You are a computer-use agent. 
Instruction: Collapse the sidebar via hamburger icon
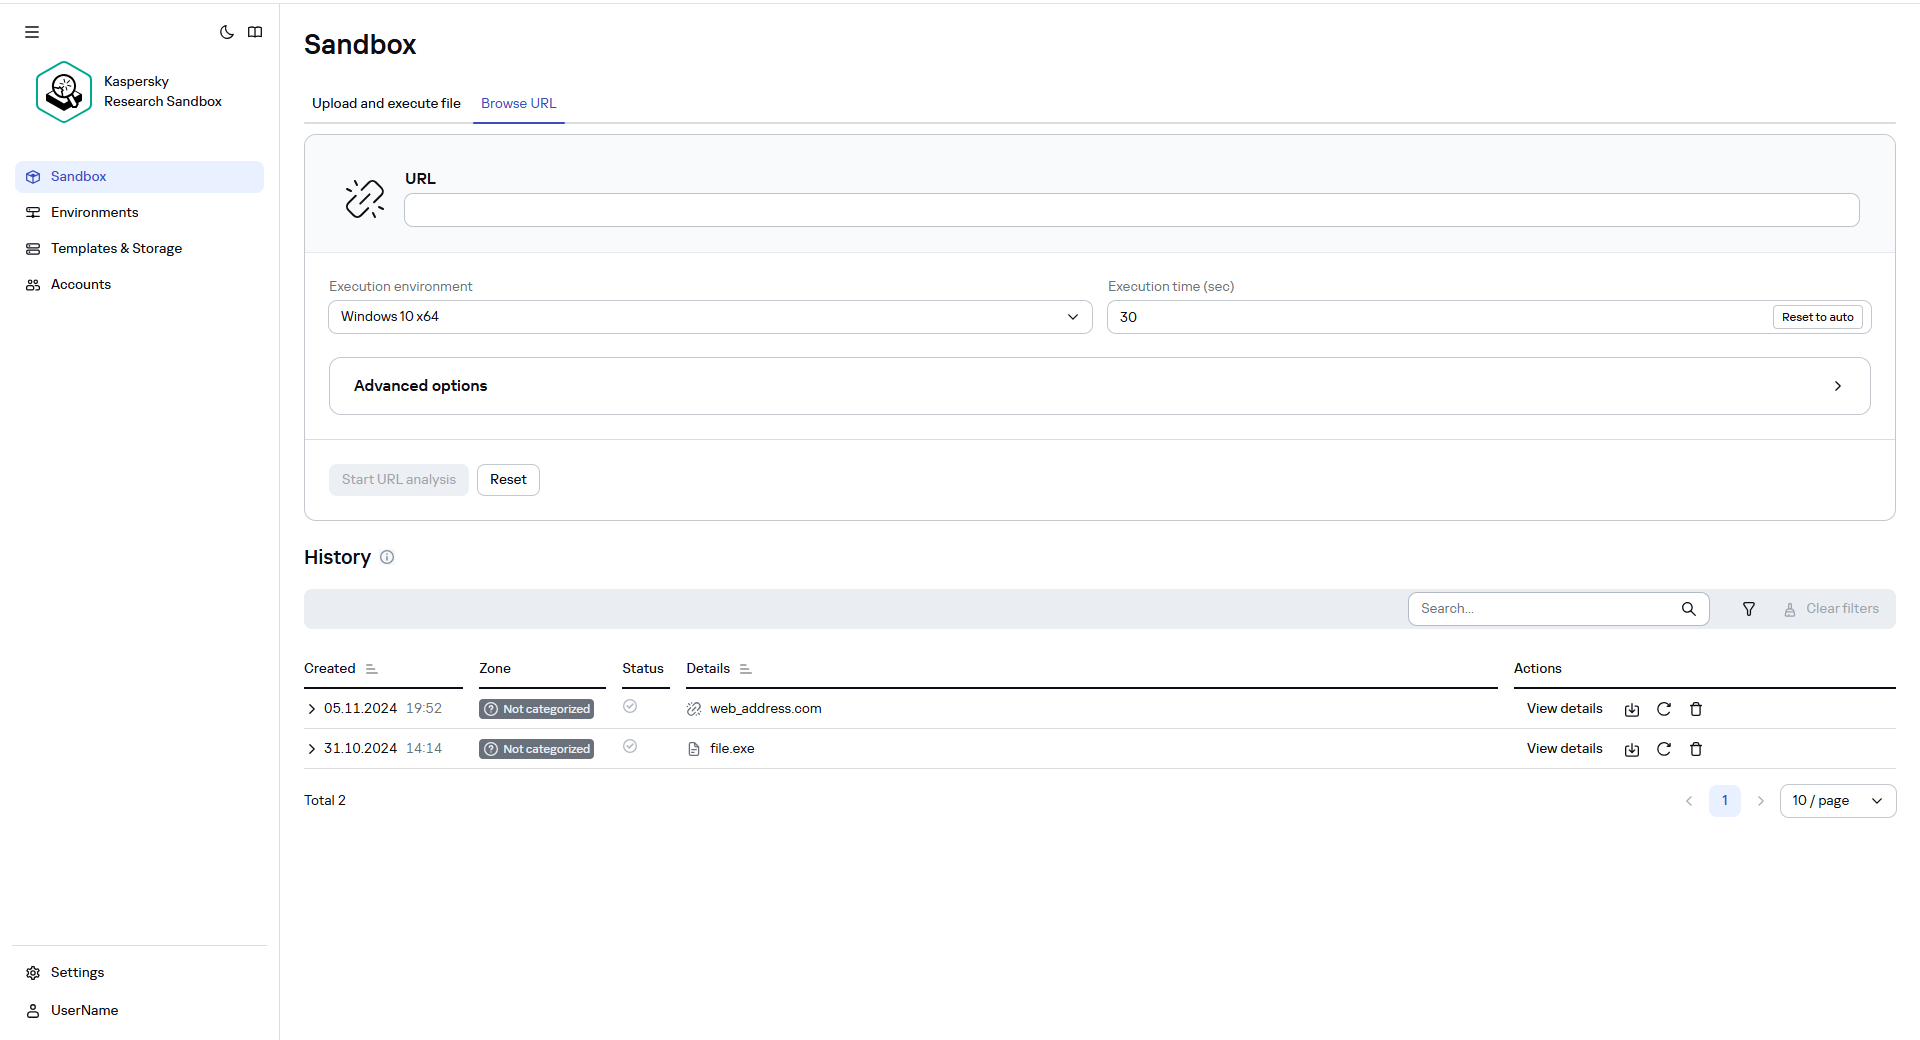coord(31,31)
